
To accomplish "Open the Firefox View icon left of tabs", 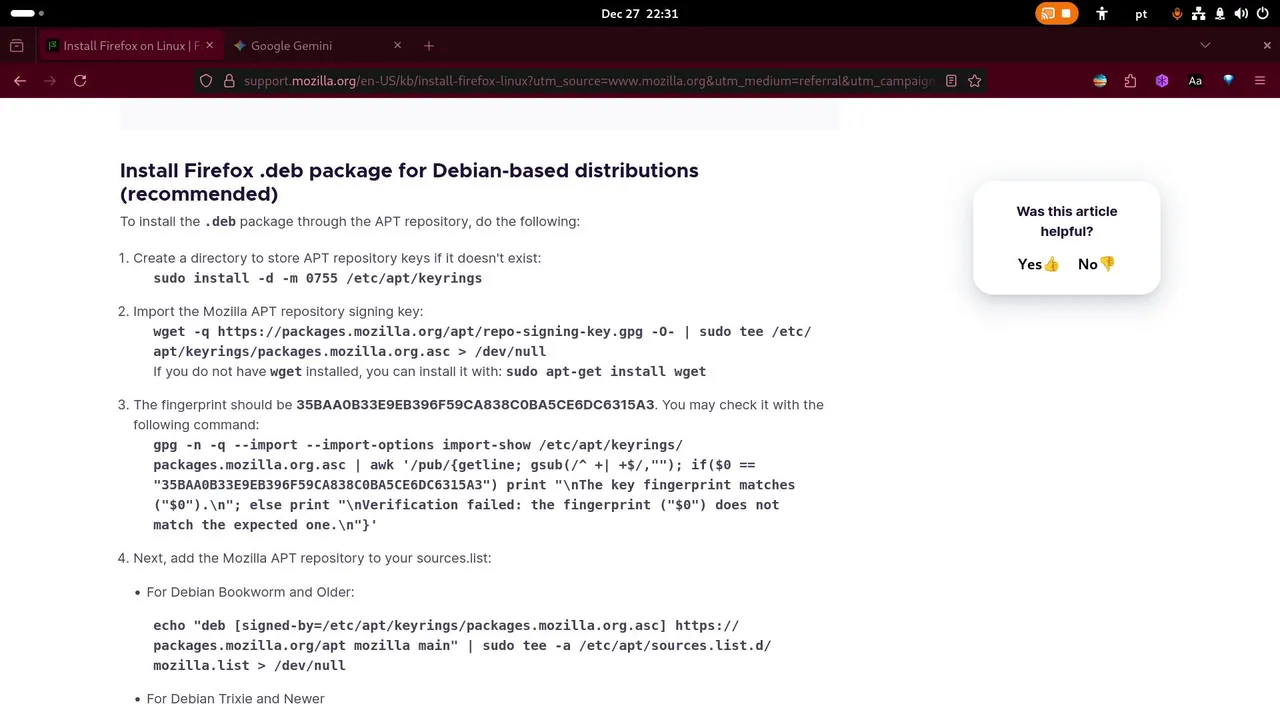I will coord(17,46).
